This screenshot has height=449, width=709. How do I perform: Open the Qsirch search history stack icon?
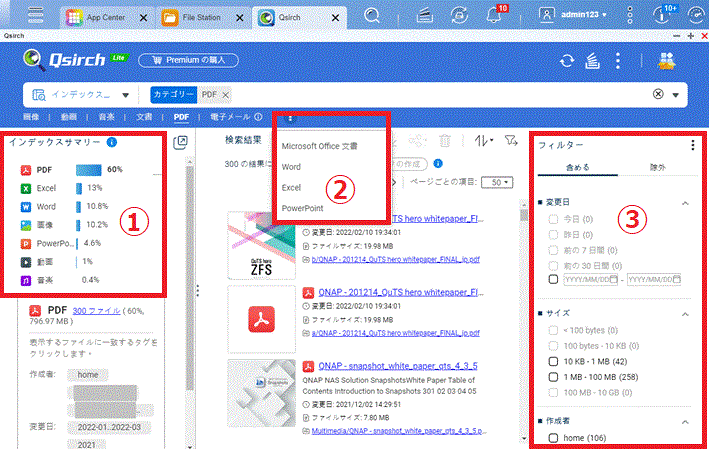pos(592,61)
